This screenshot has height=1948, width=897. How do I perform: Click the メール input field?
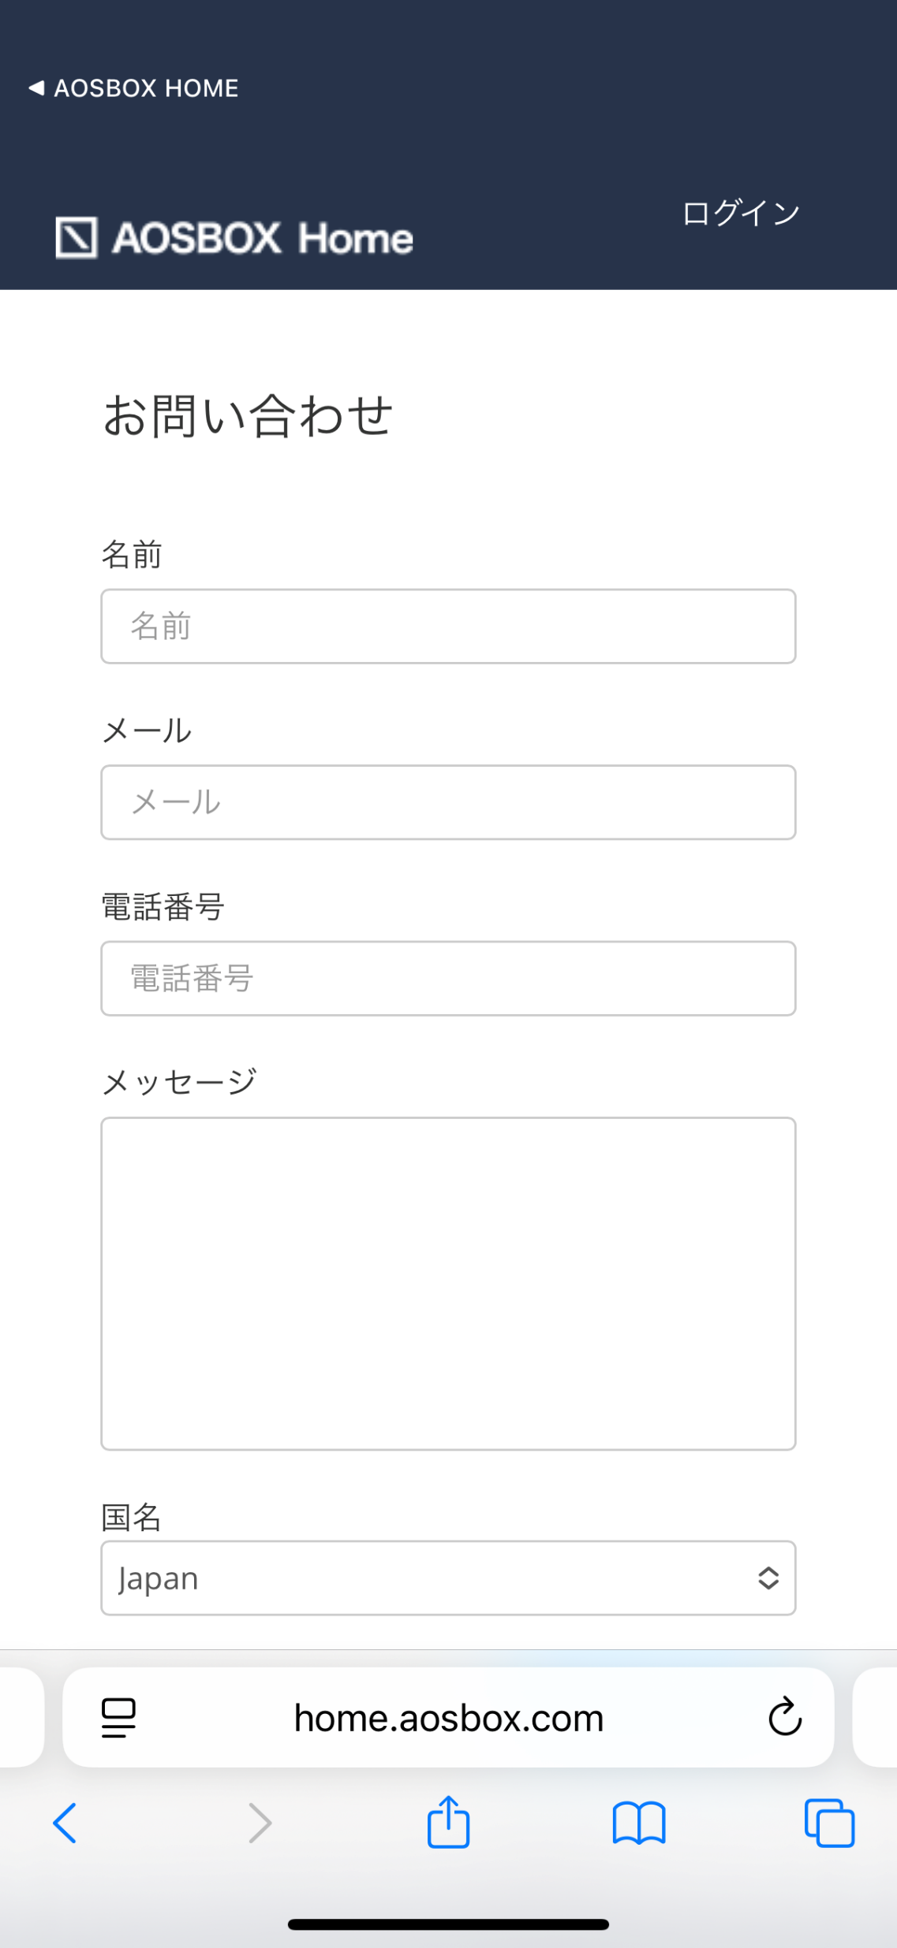pyautogui.click(x=447, y=802)
